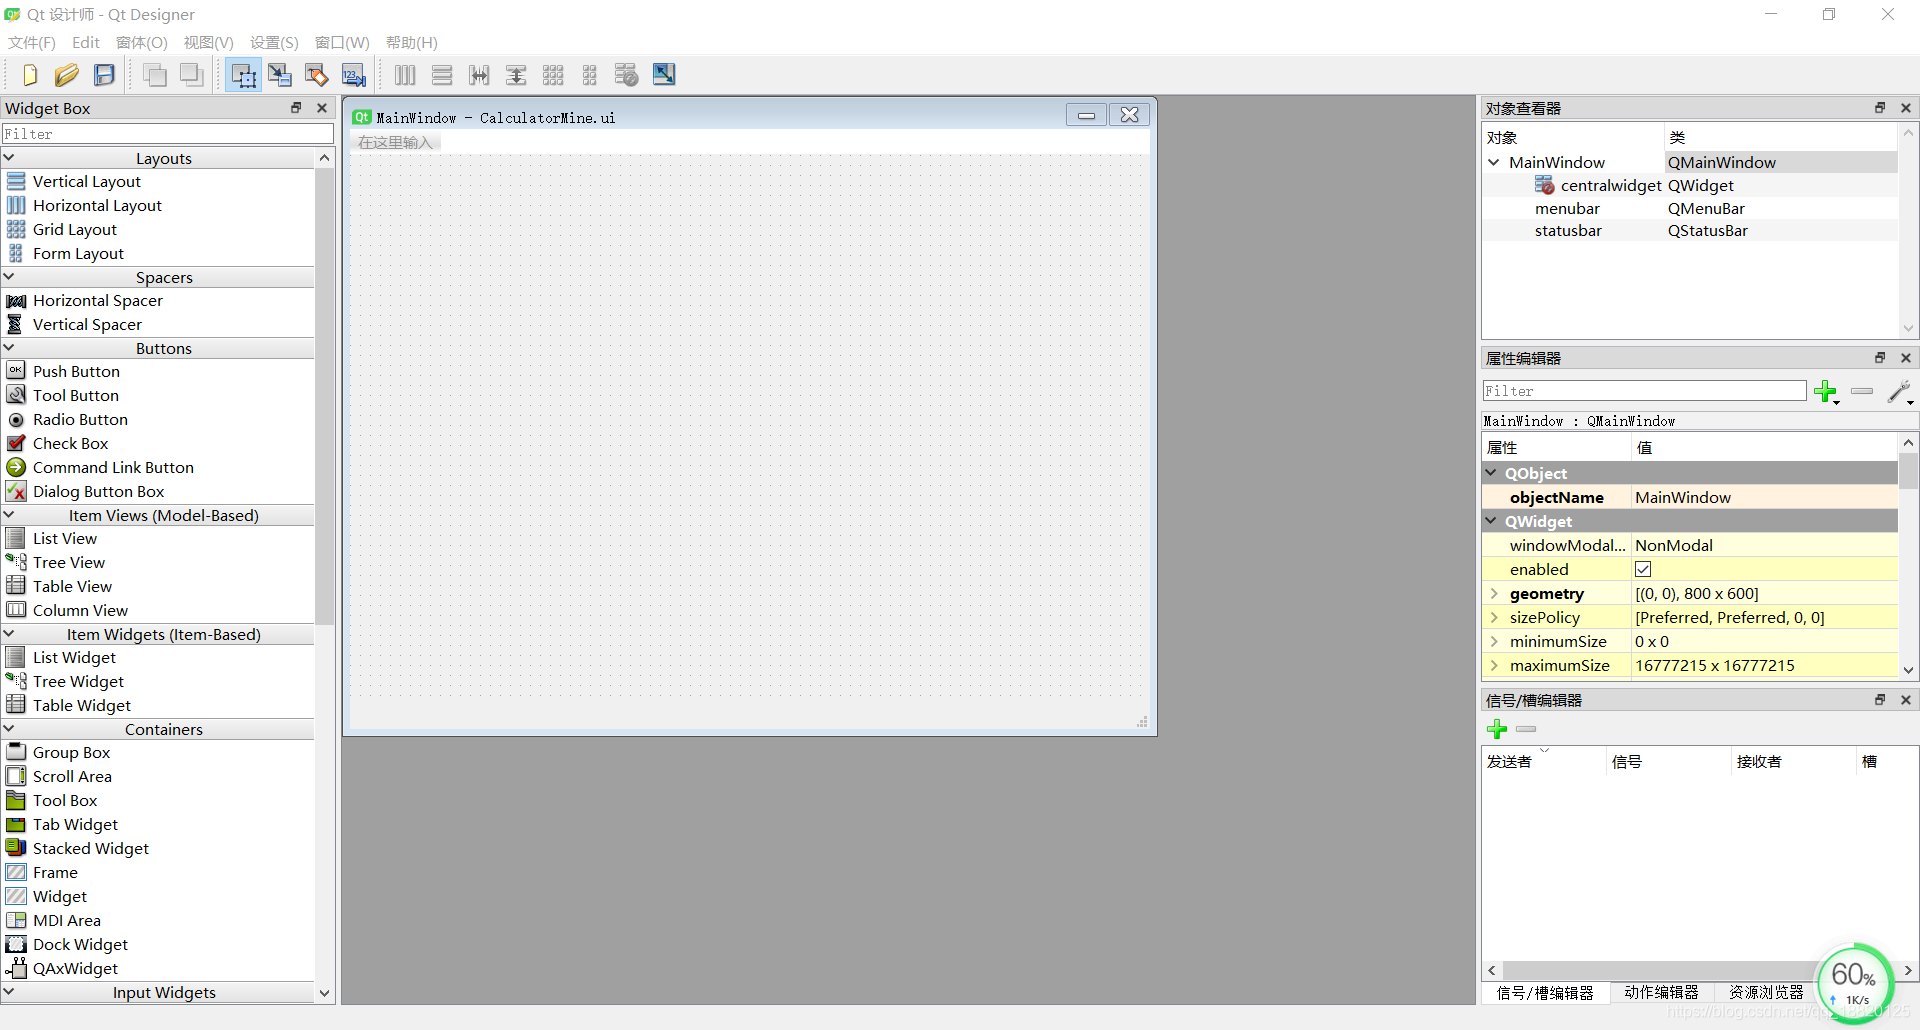The width and height of the screenshot is (1920, 1030).
Task: Open the 设置(S) menu
Action: pyautogui.click(x=274, y=42)
